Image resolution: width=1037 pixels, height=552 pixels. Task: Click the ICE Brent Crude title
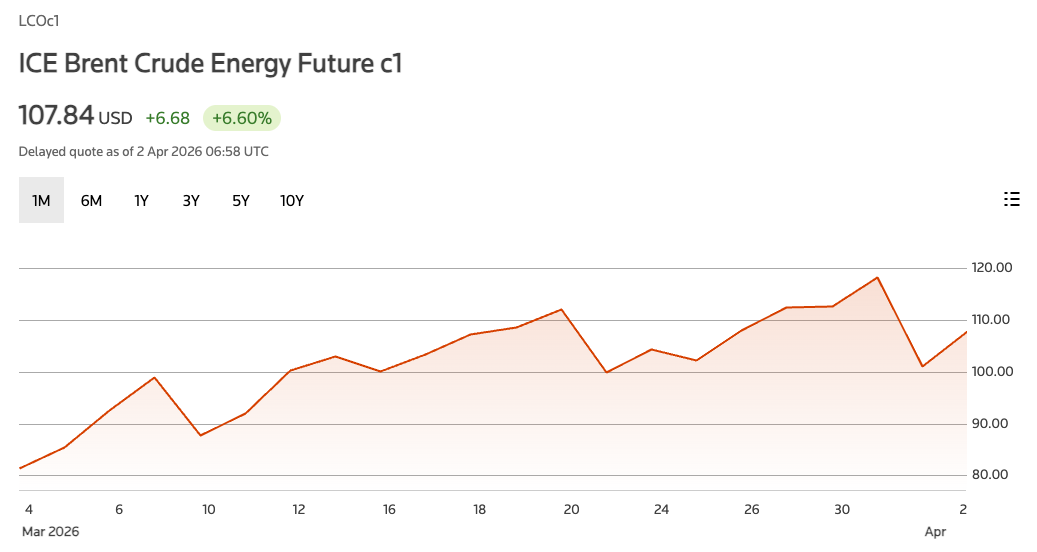(x=210, y=64)
